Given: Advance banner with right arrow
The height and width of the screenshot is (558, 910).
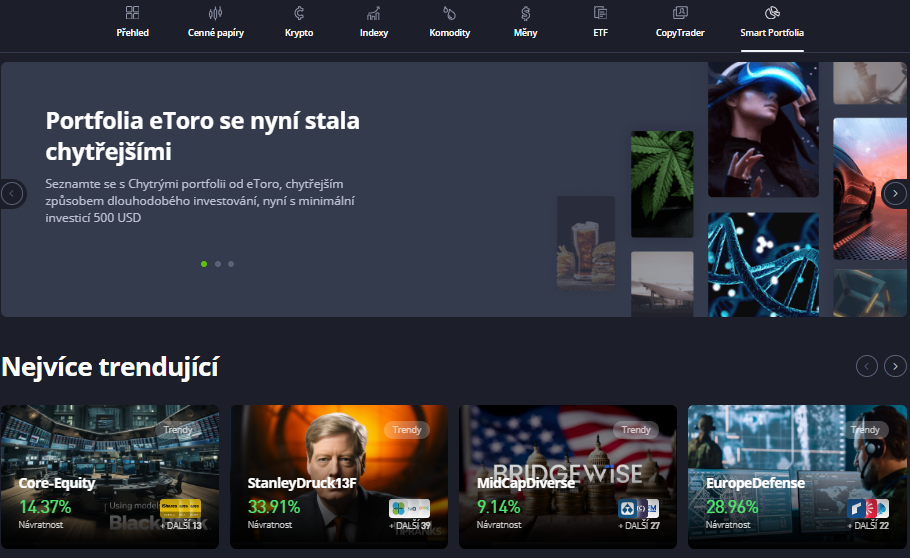Looking at the screenshot, I should 896,193.
